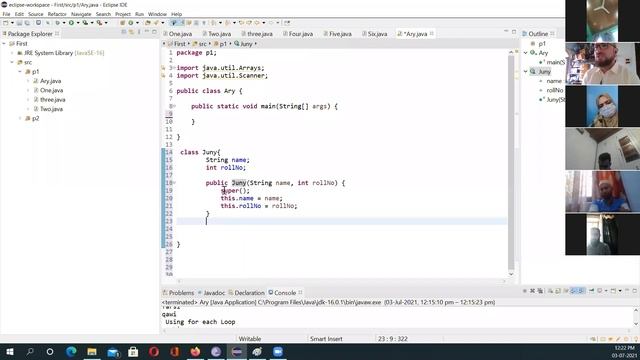Screen dimensions: 640x360
Task: Click the Terminate icon in Console toolbar
Action: 524,291
